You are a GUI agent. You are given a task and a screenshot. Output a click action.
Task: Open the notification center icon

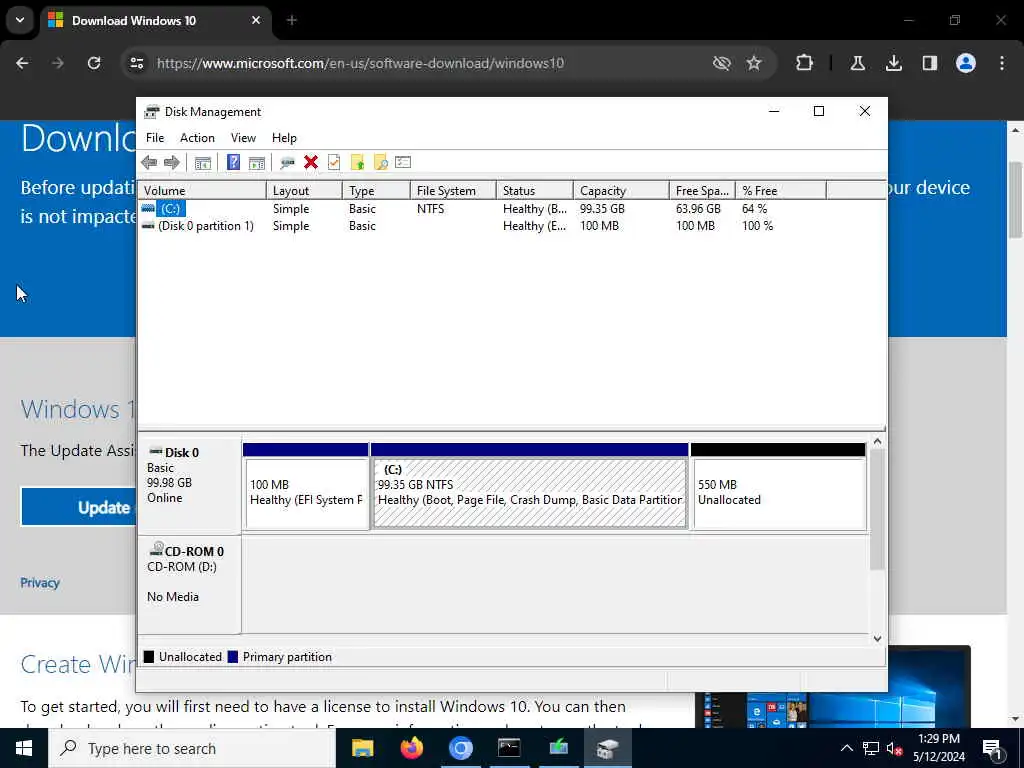pyautogui.click(x=993, y=749)
